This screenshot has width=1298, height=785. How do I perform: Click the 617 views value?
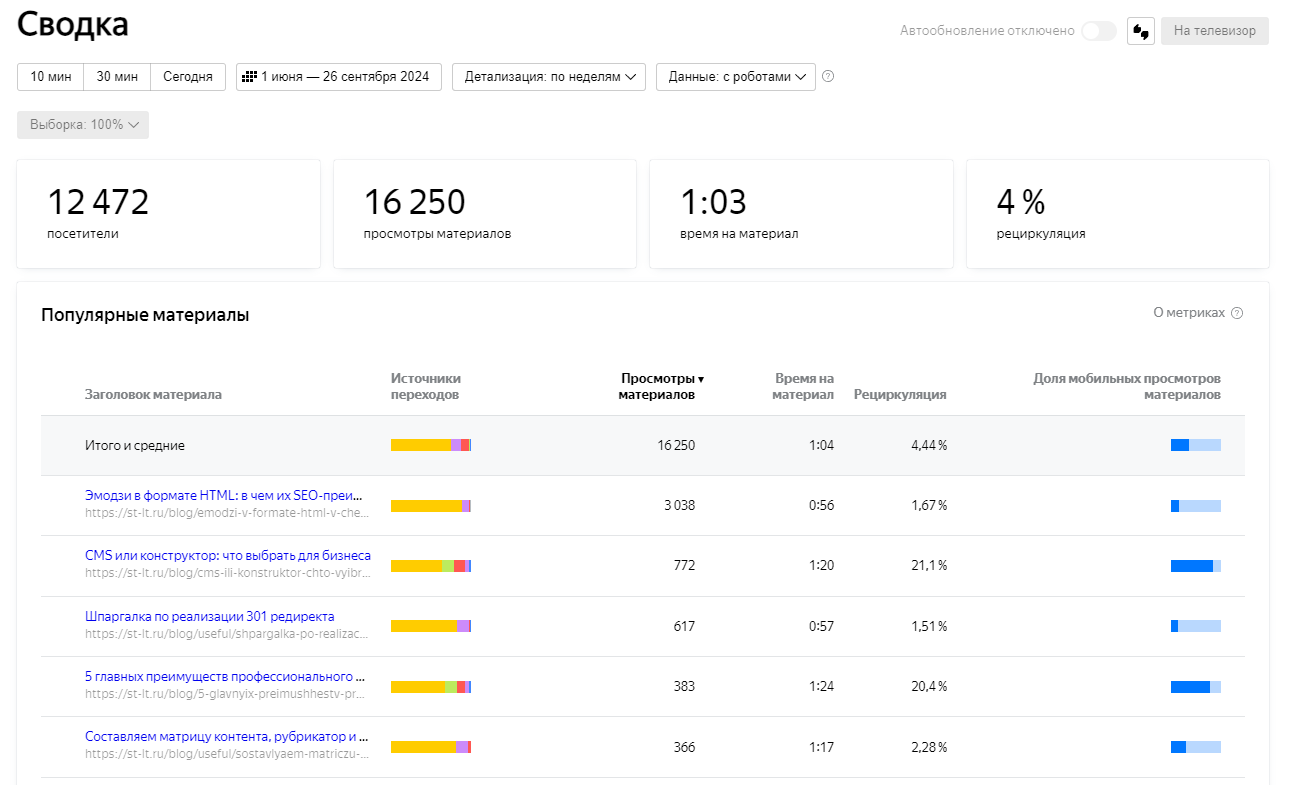[684, 626]
